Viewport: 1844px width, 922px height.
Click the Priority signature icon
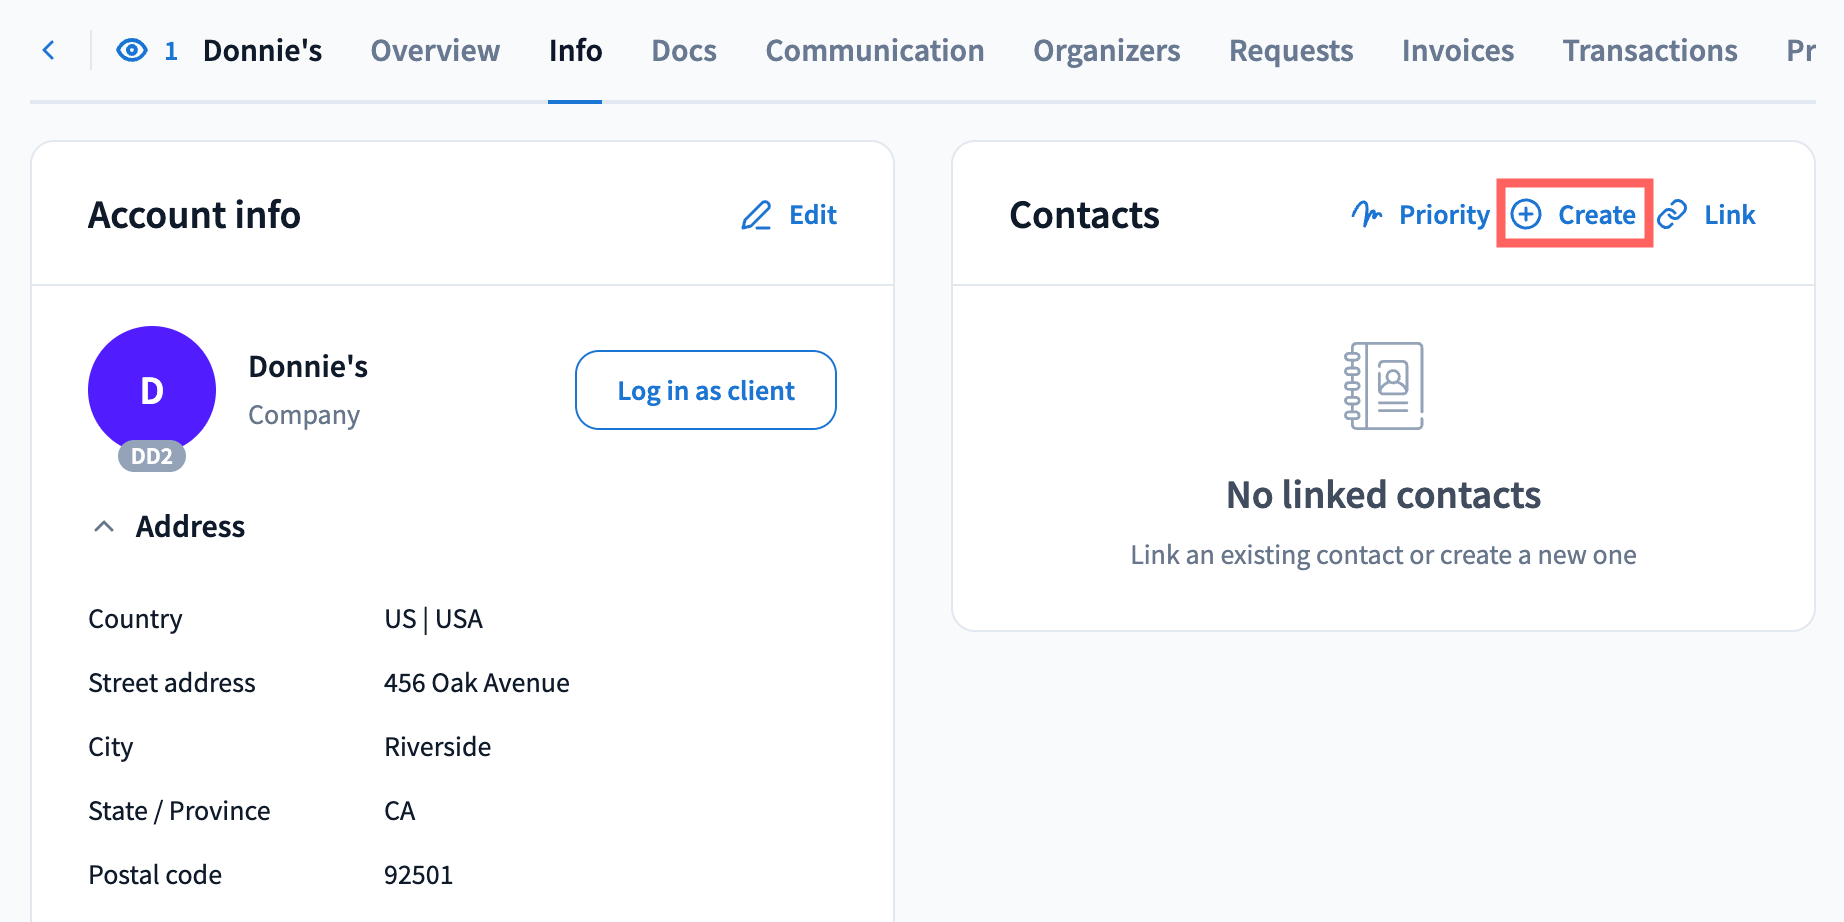coord(1366,214)
